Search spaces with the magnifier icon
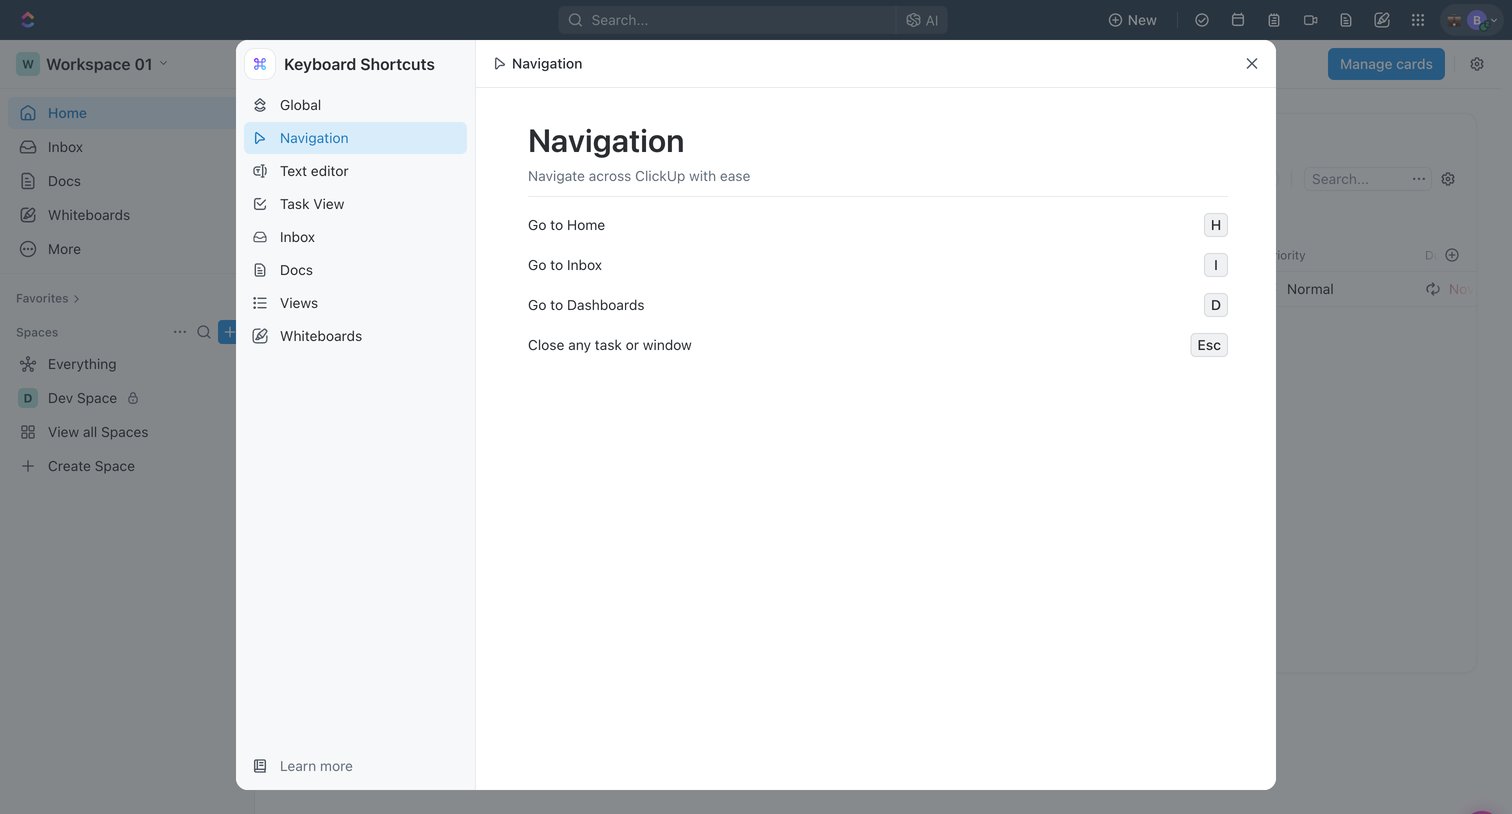 204,332
